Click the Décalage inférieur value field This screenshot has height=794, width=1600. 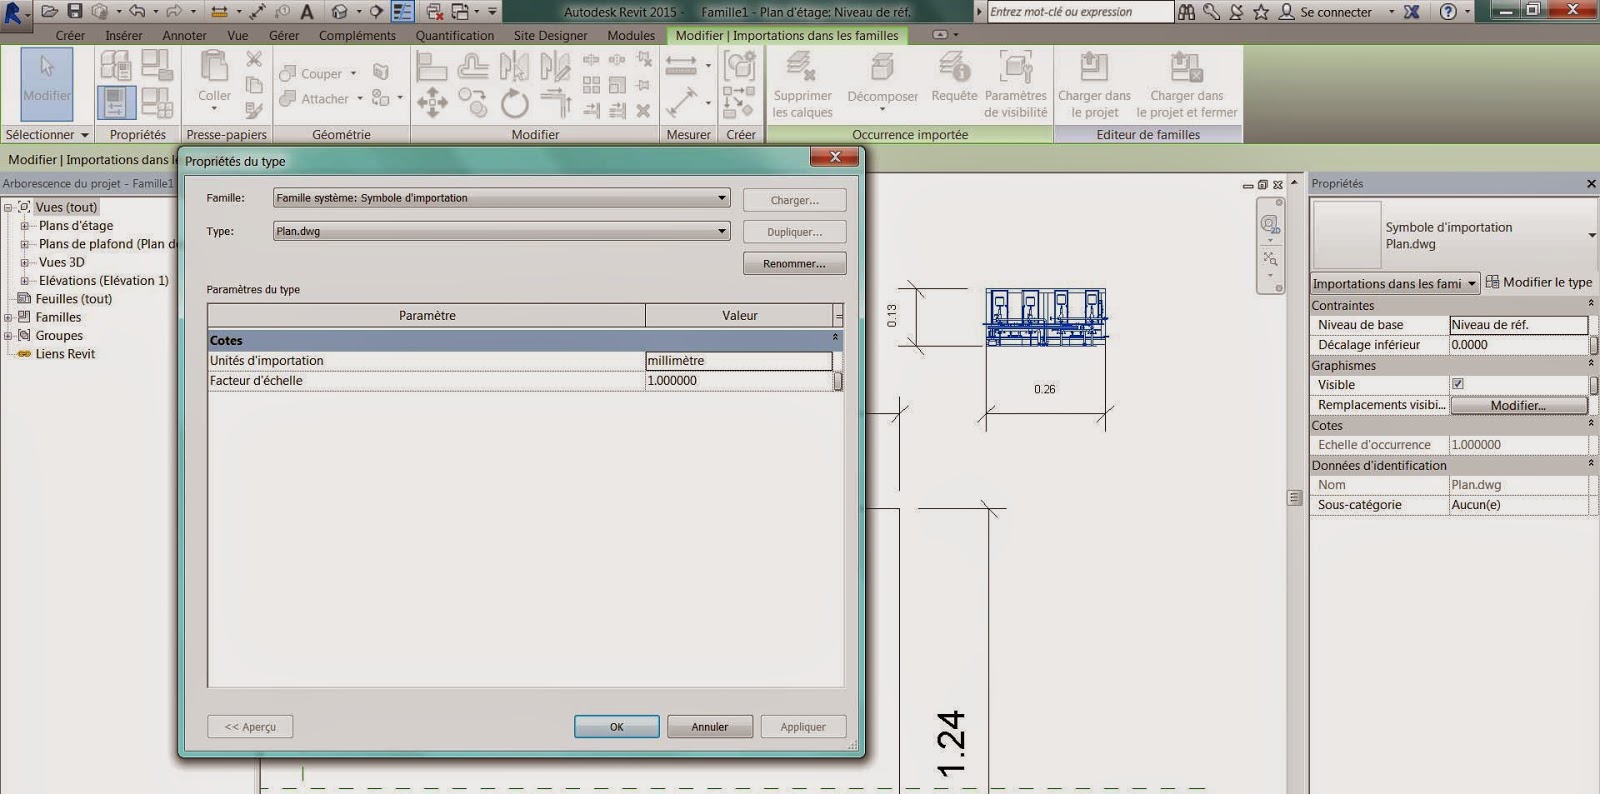[x=1518, y=345]
